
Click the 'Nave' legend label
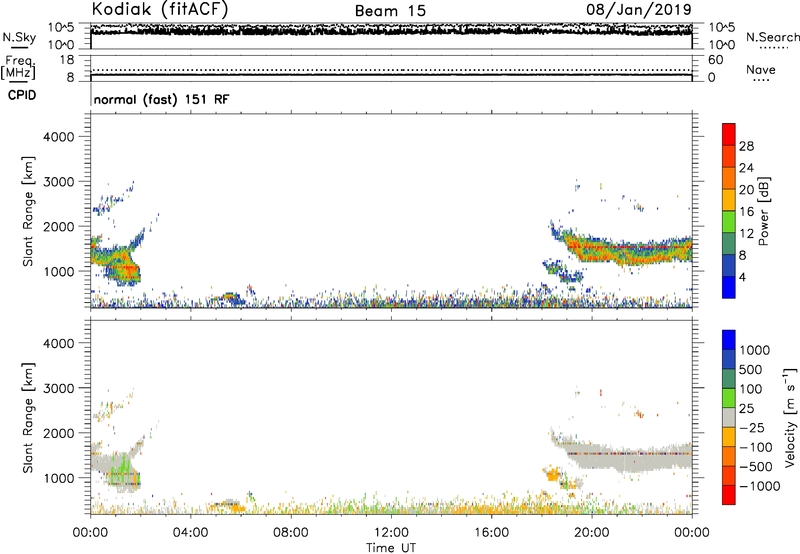pos(761,69)
